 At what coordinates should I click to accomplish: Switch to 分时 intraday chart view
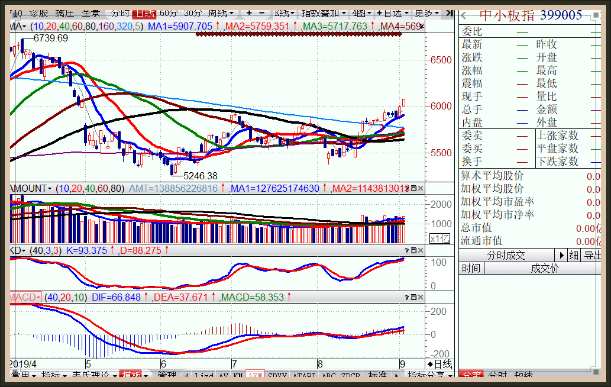point(120,14)
